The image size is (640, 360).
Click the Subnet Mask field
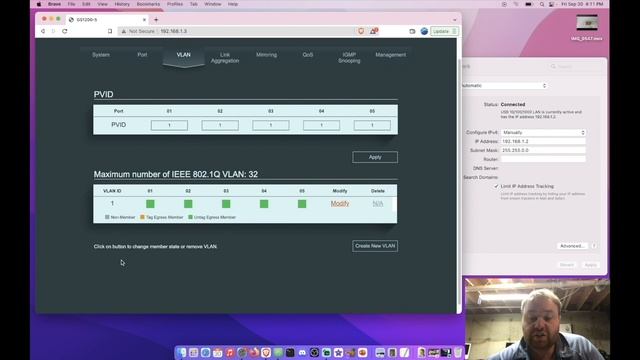point(543,150)
